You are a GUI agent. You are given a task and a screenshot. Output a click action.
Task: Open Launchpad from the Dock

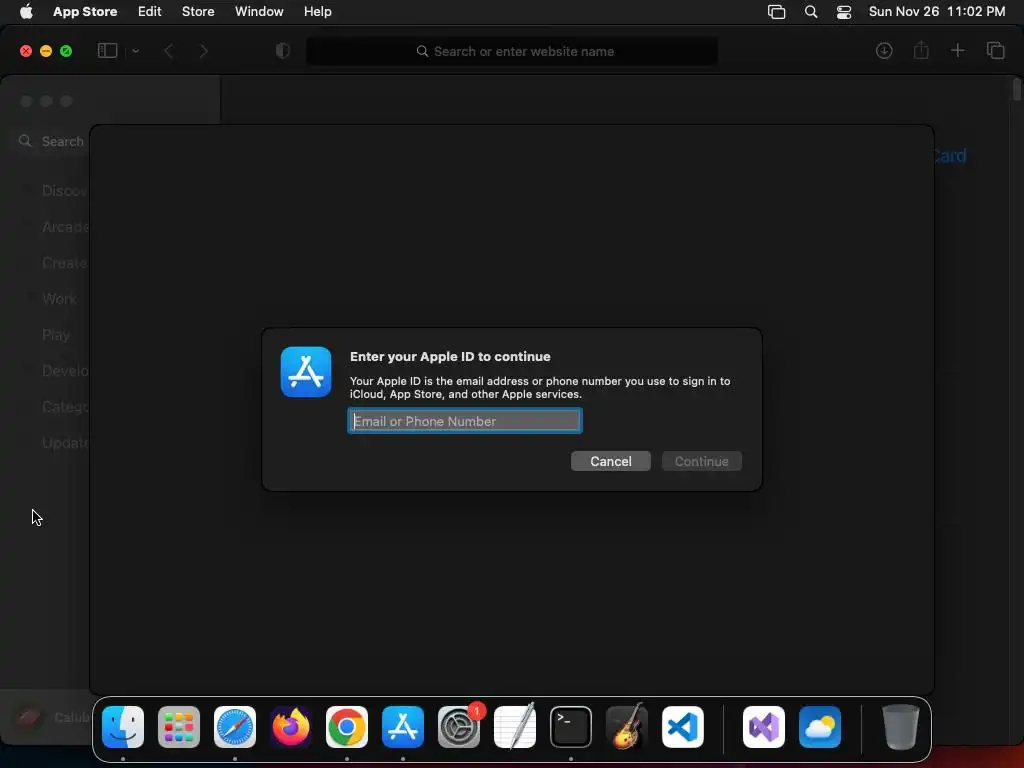point(179,726)
